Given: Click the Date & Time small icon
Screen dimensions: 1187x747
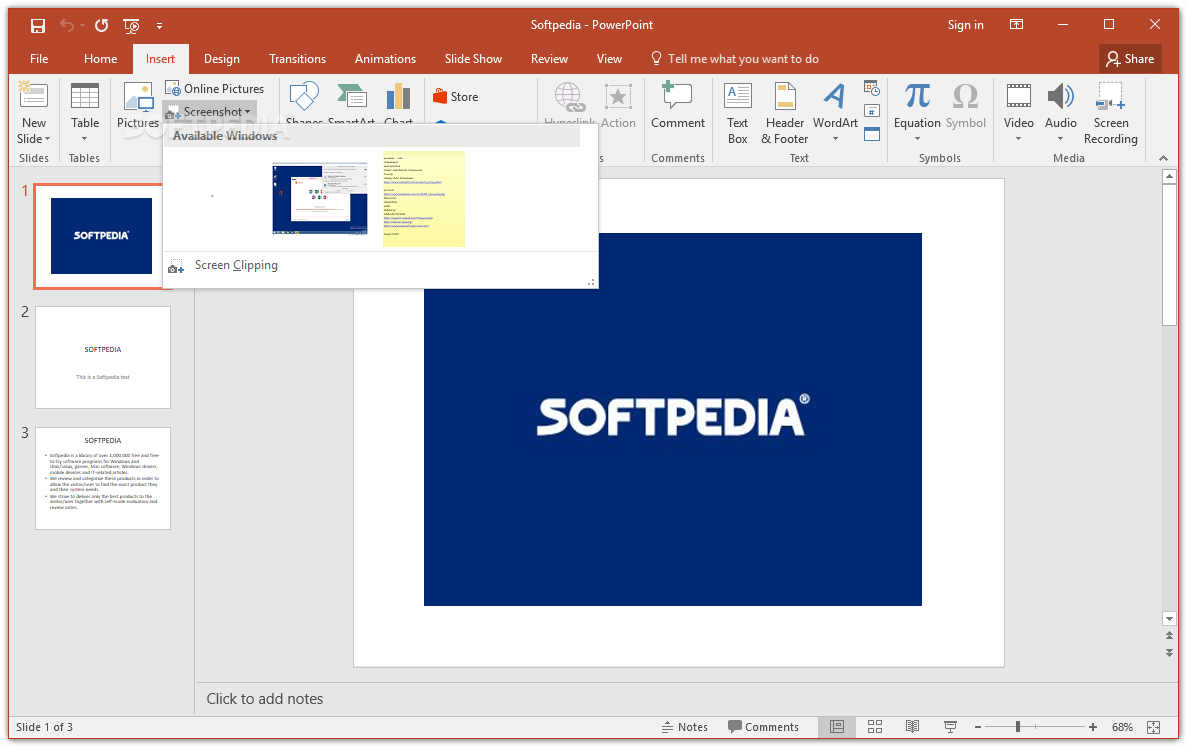Looking at the screenshot, I should click(x=872, y=89).
